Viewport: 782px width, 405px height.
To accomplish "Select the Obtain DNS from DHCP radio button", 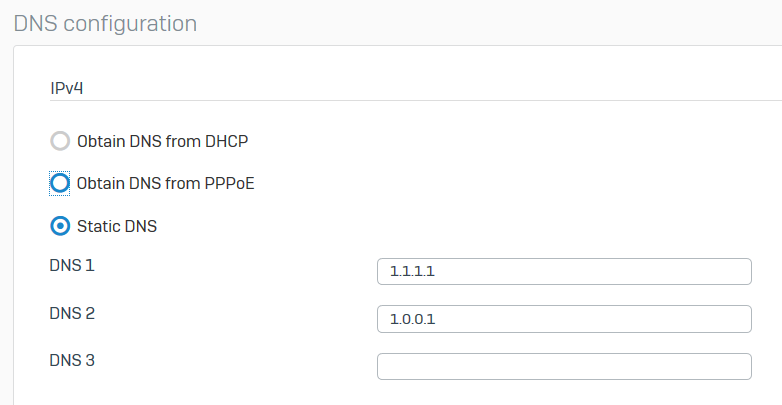I will click(60, 141).
